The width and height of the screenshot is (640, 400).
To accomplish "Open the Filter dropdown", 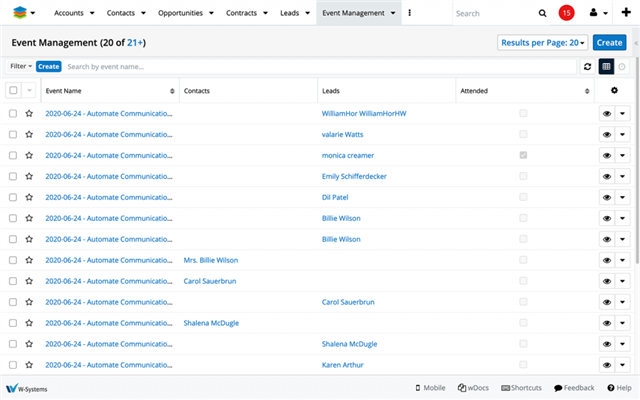I will coord(20,66).
